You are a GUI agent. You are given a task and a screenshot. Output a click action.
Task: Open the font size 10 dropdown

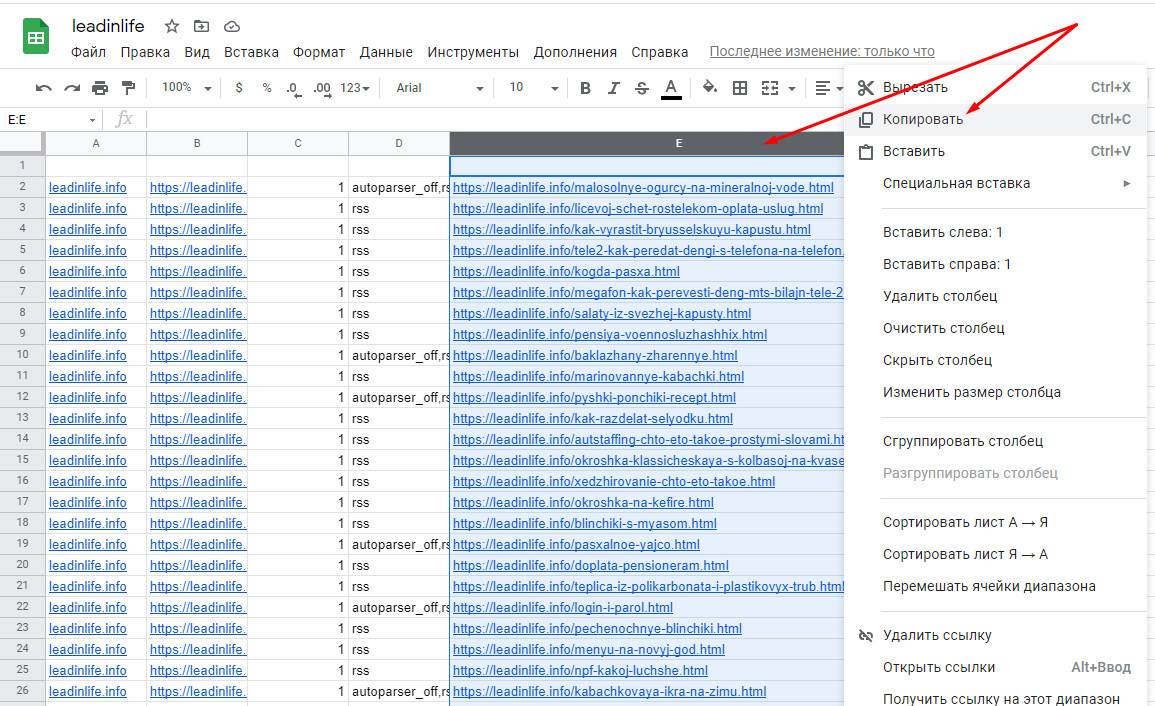pyautogui.click(x=532, y=88)
